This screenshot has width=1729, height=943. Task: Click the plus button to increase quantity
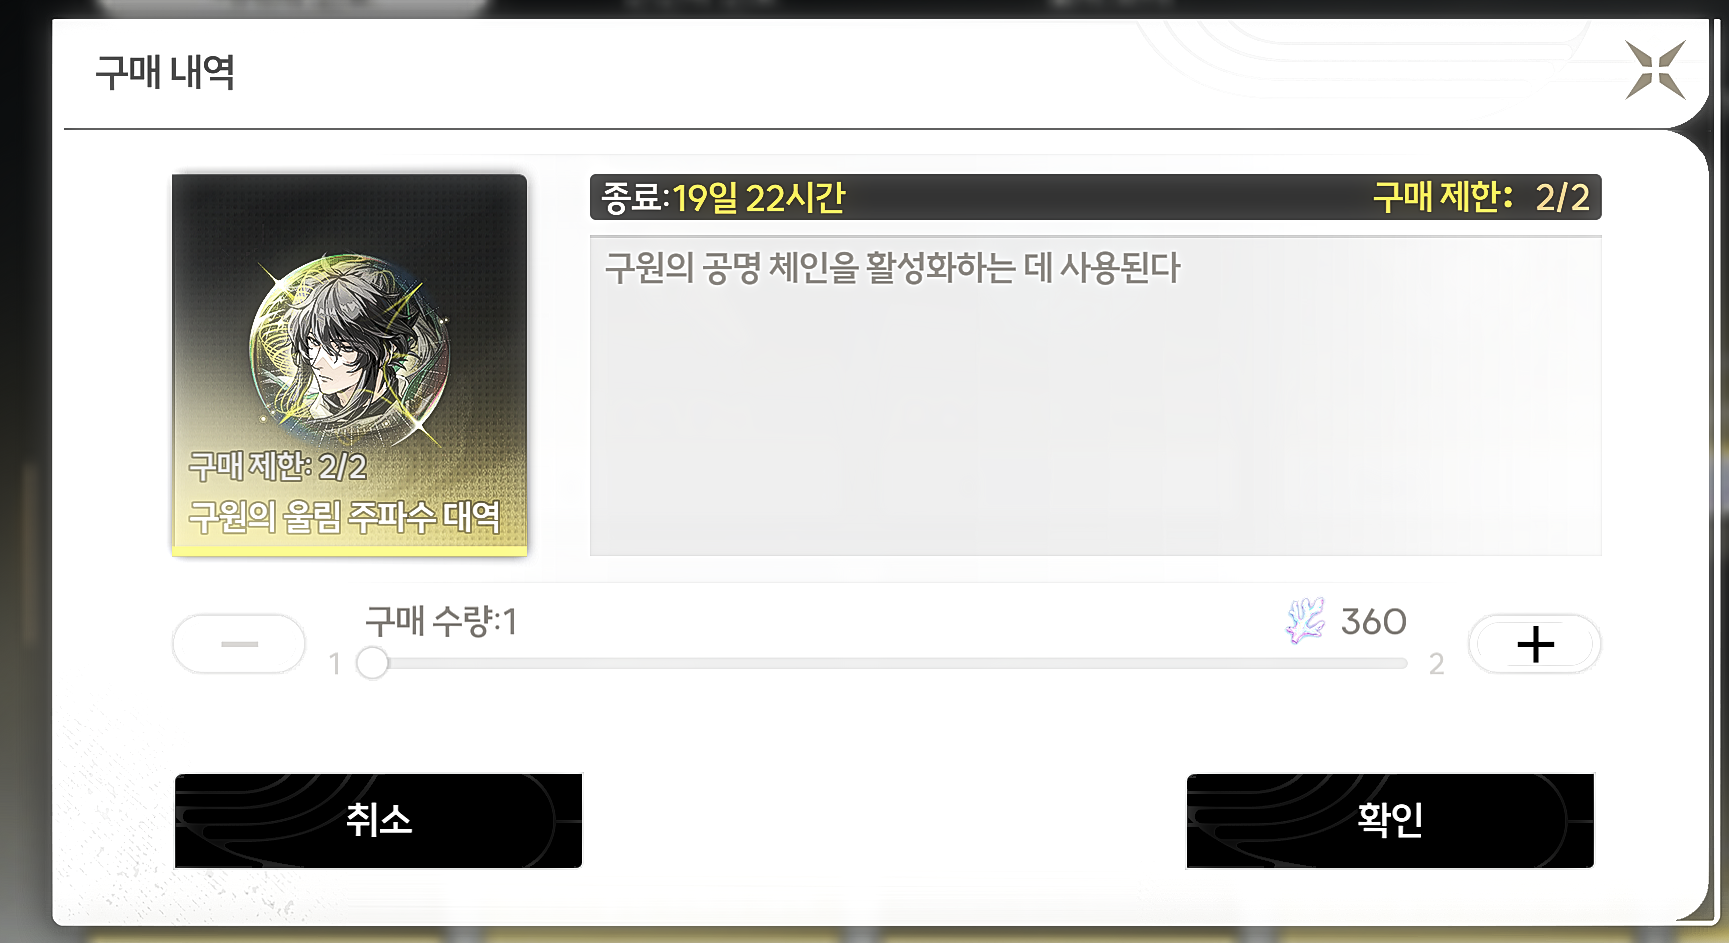(1535, 644)
